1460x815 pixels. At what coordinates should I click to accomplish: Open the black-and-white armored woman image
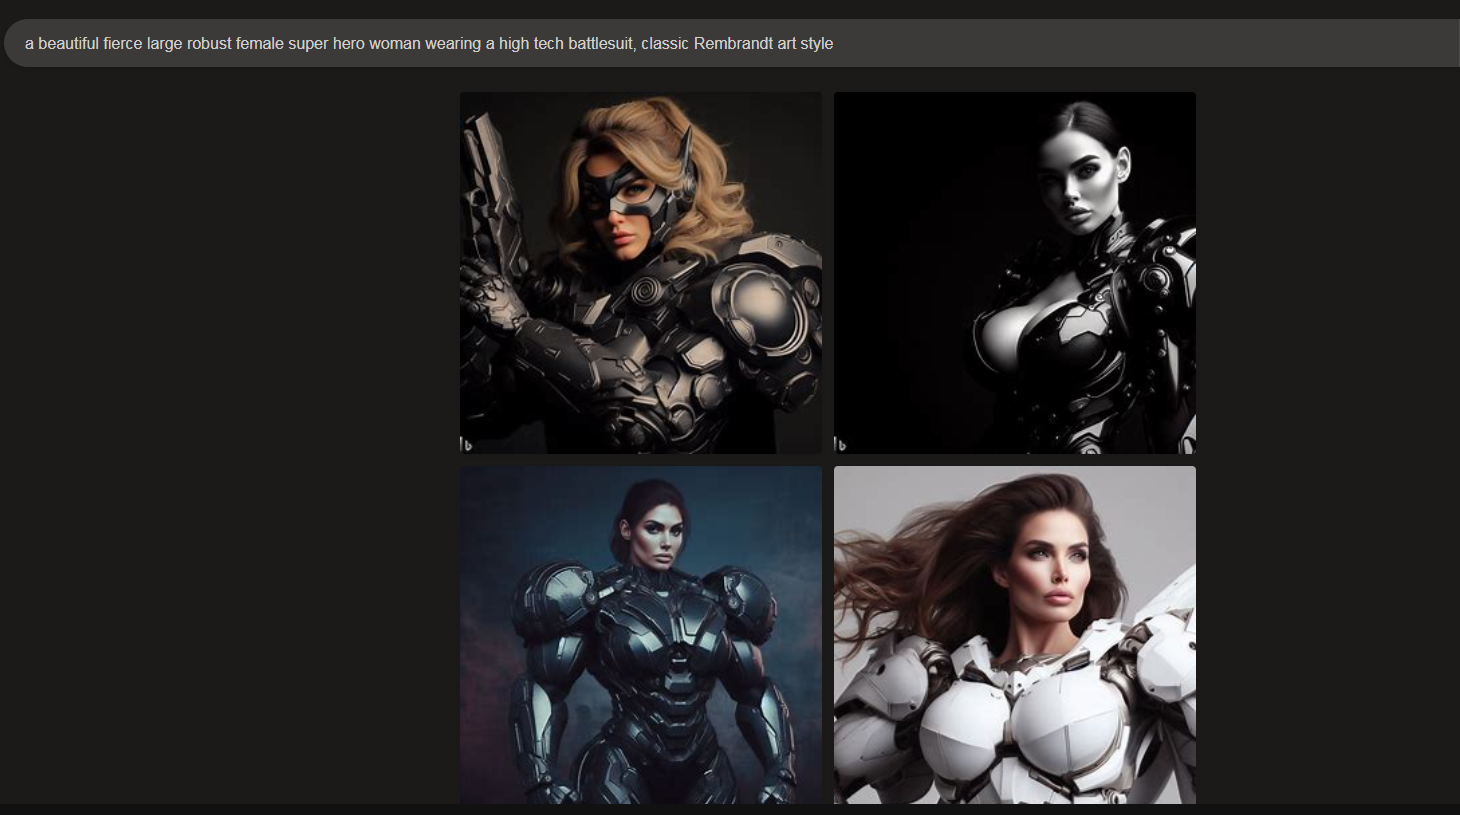1014,272
